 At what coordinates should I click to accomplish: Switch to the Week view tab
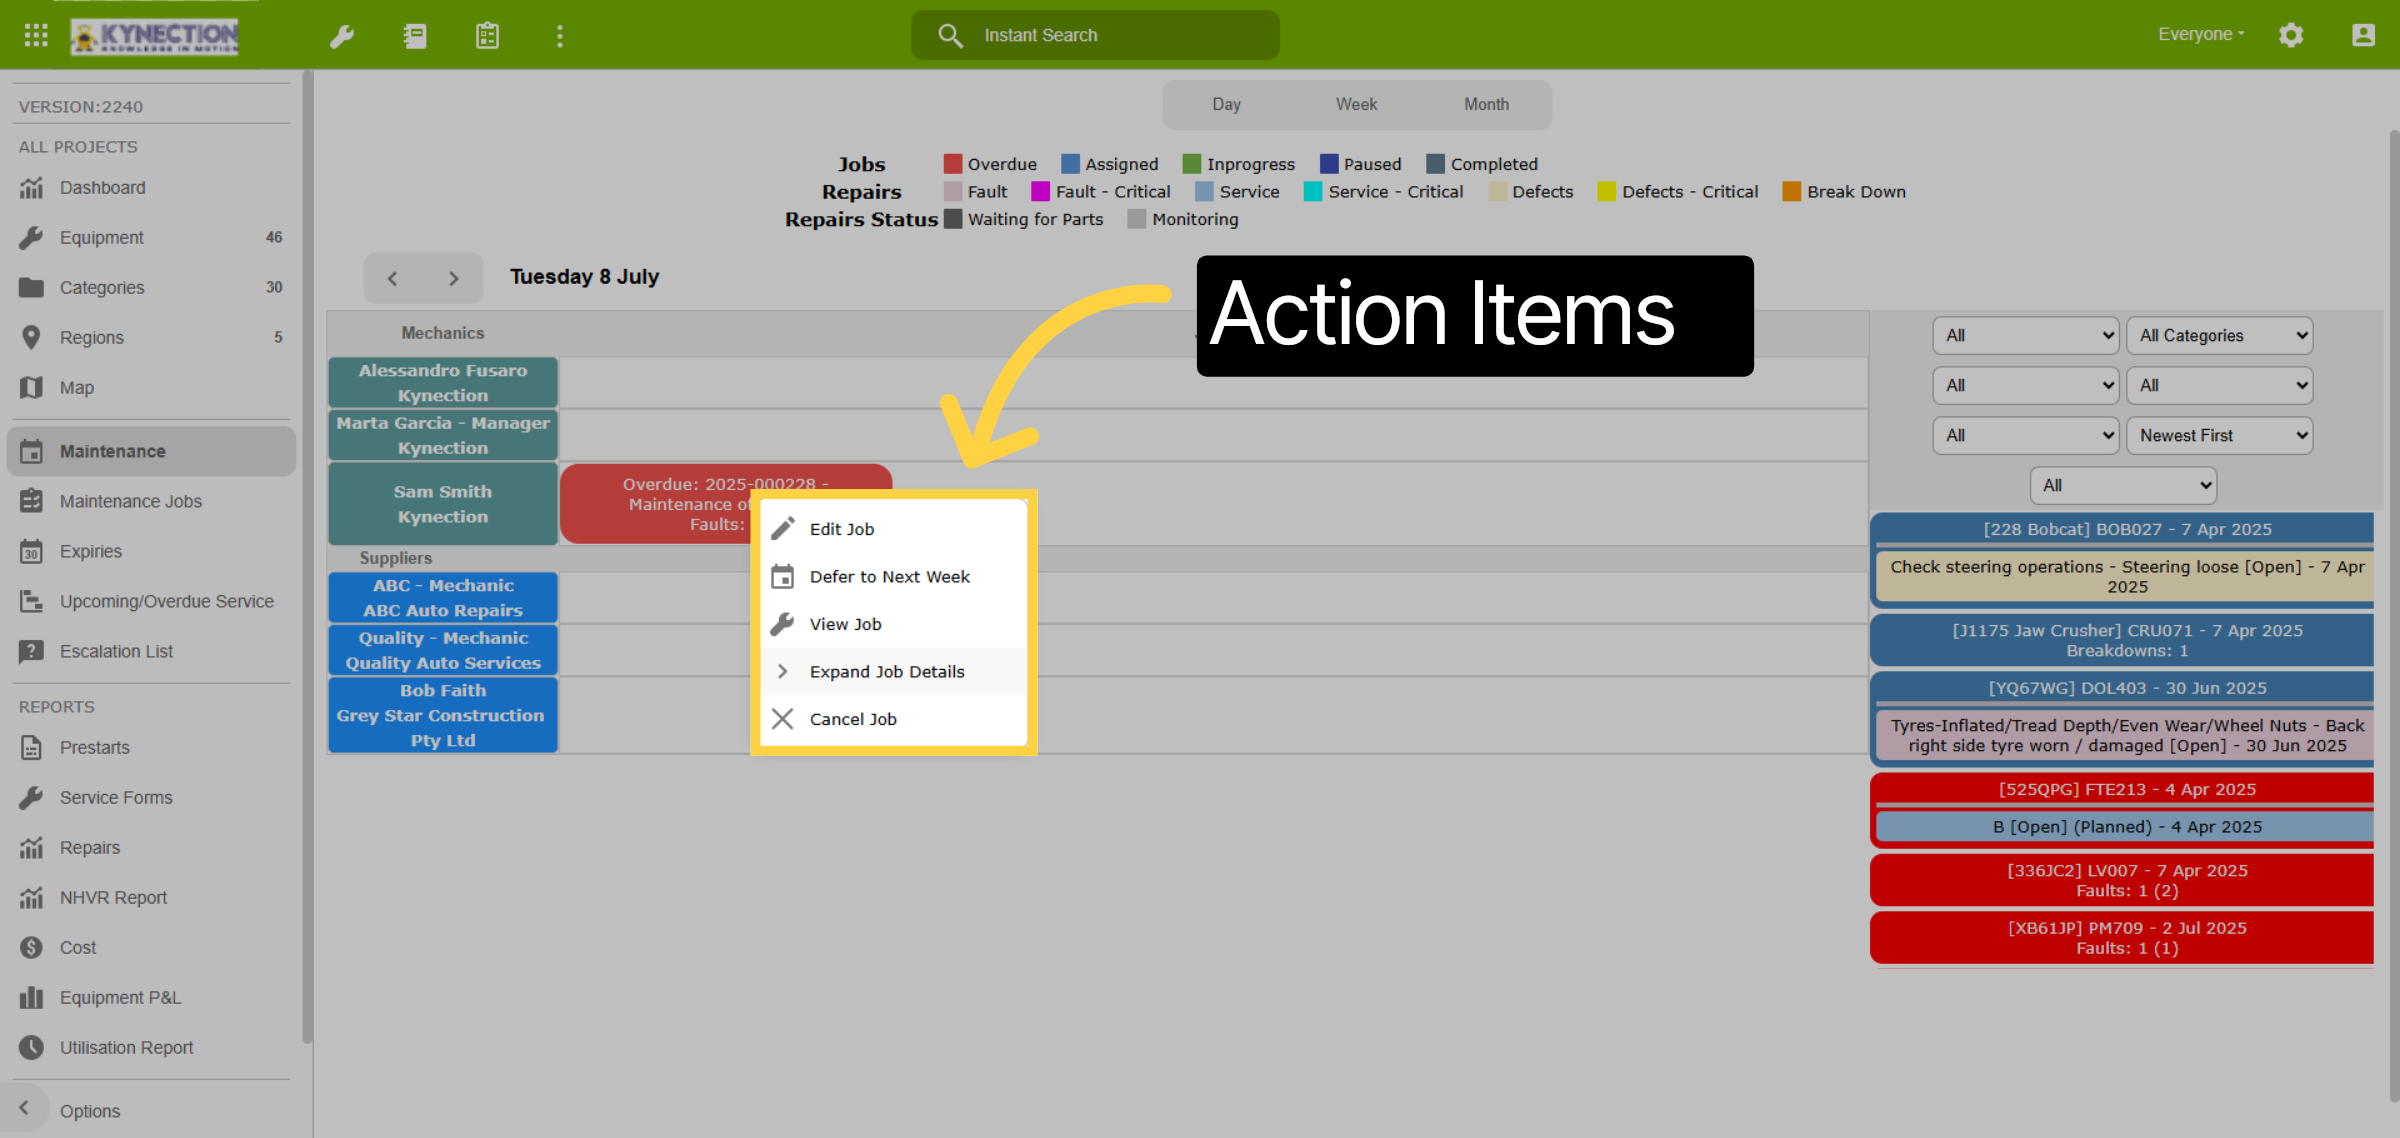(x=1356, y=104)
